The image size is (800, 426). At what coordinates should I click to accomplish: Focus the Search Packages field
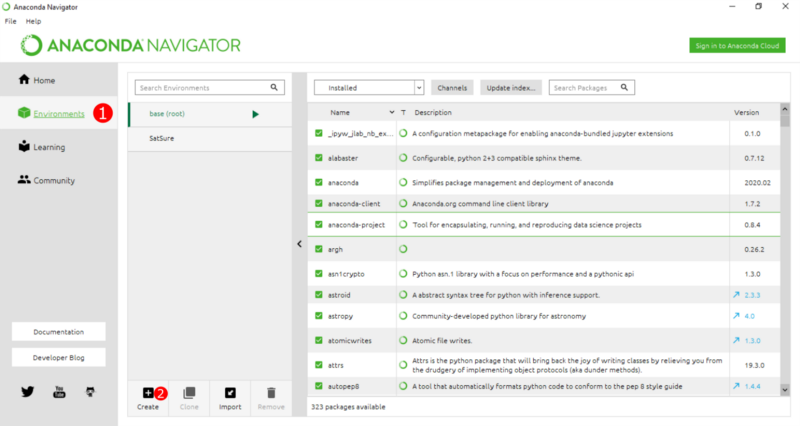coord(592,88)
